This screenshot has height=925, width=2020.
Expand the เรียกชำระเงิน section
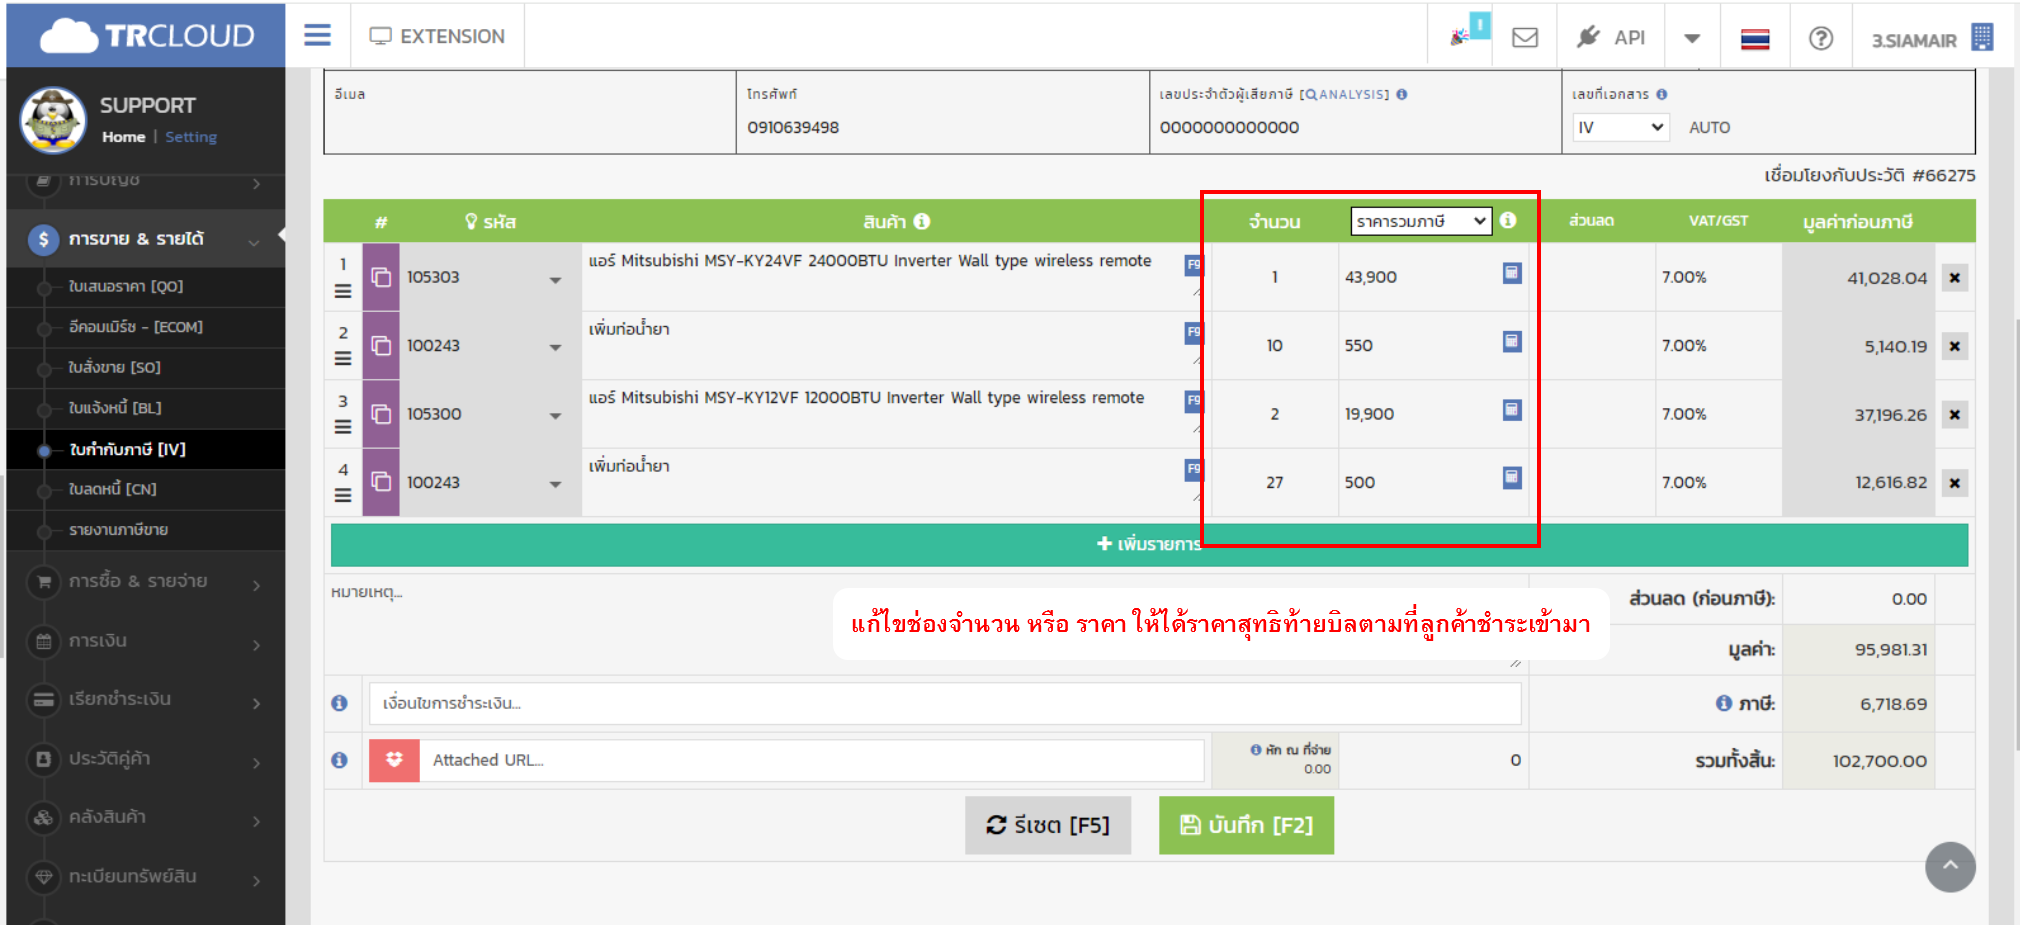(146, 699)
